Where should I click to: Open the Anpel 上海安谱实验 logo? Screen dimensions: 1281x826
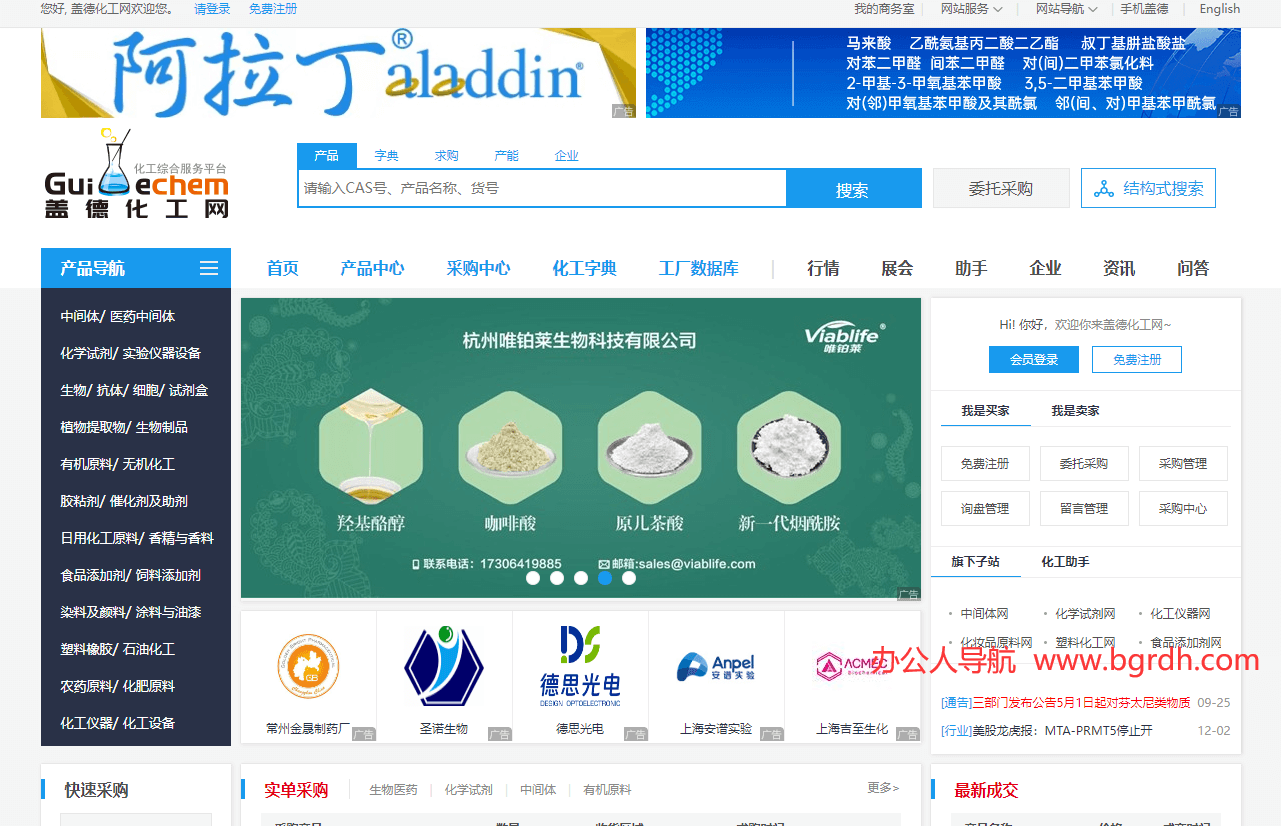point(716,666)
